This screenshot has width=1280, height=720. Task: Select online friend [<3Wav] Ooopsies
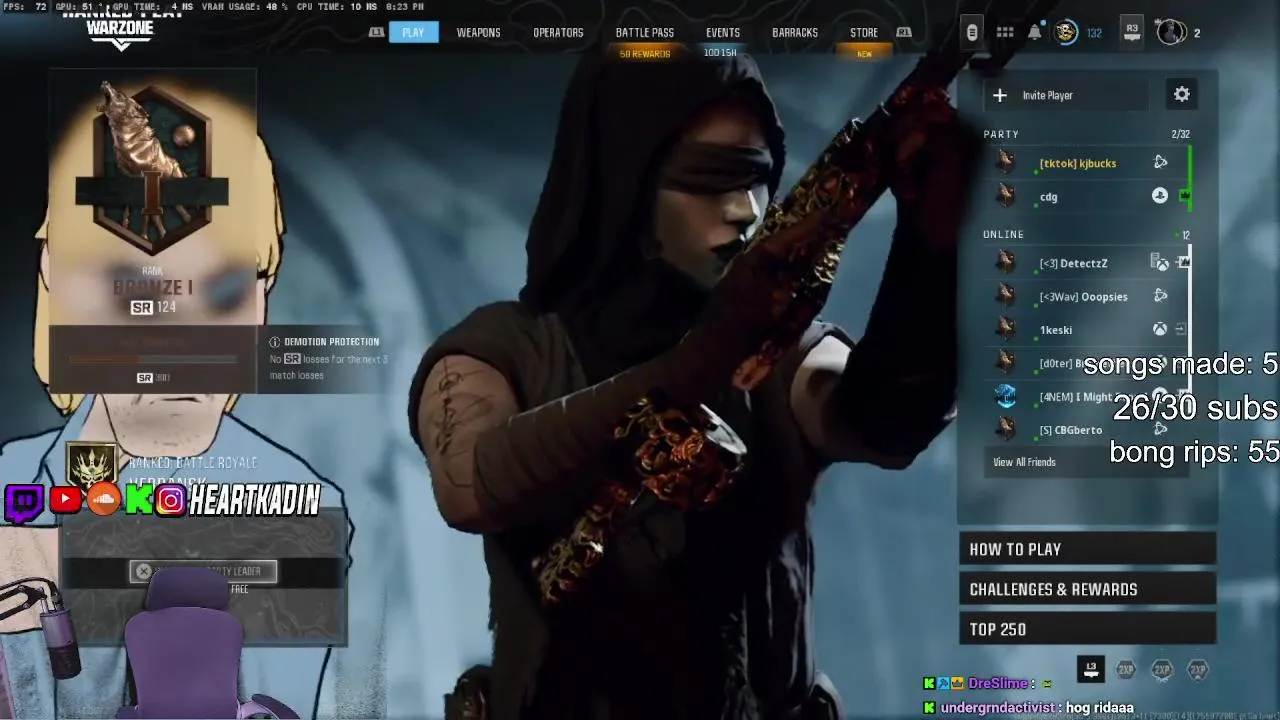coord(1086,296)
